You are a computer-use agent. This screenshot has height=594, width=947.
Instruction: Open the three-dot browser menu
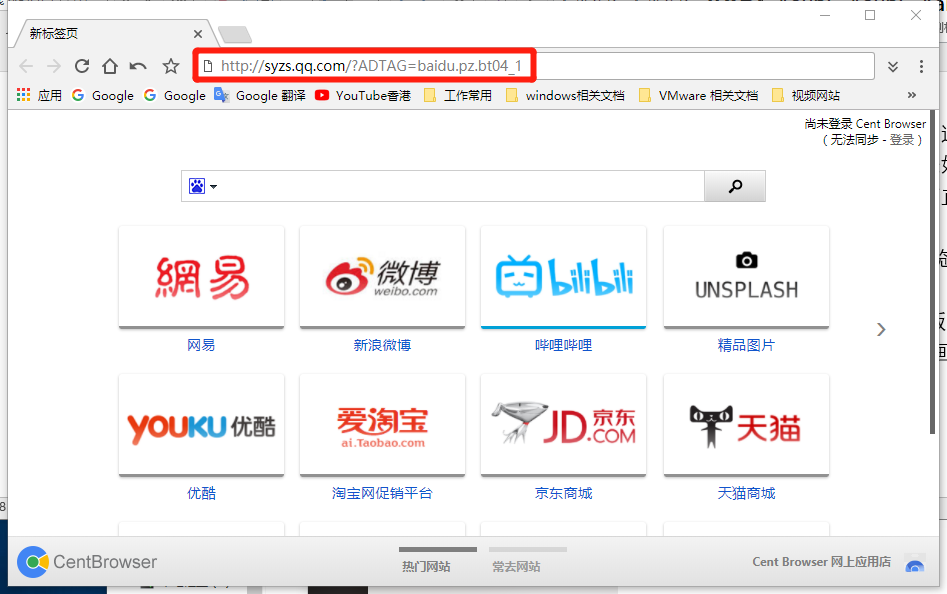coord(921,66)
